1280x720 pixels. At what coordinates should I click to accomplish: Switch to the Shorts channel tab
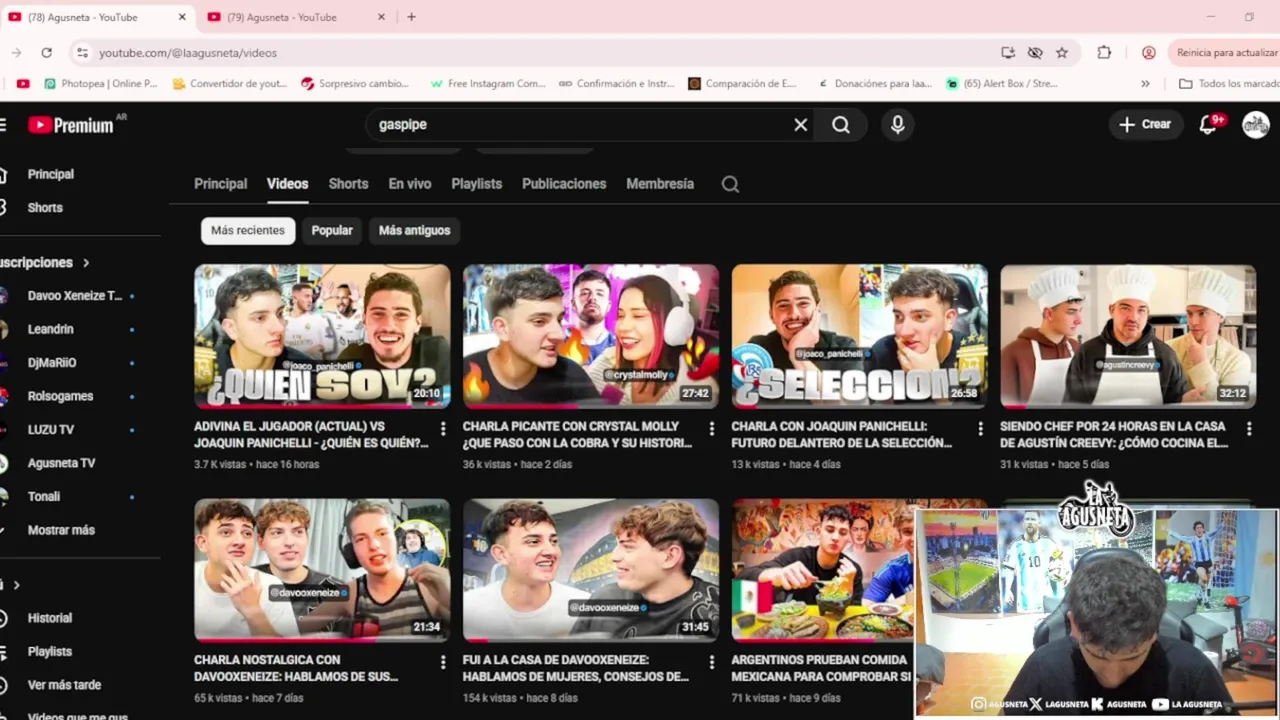(x=348, y=184)
